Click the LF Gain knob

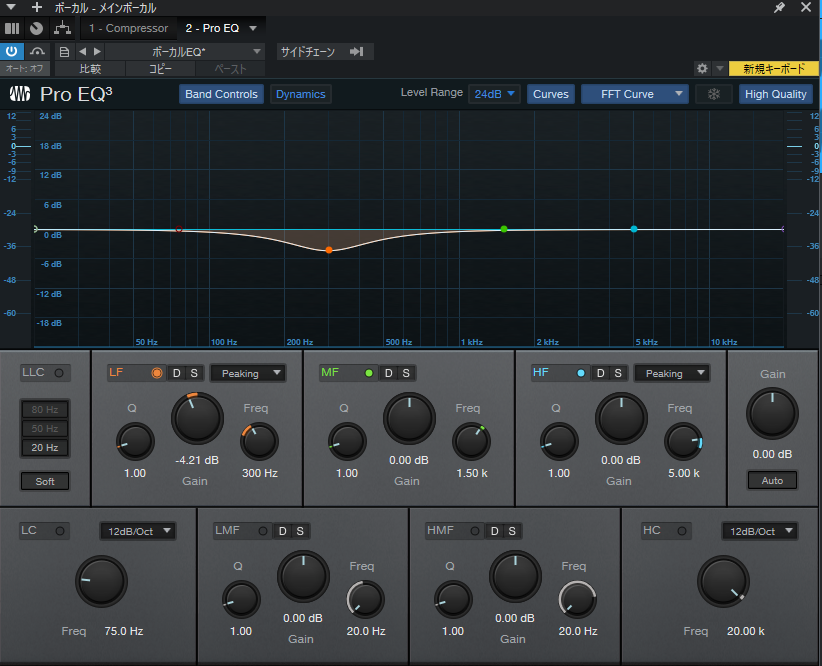coord(198,418)
